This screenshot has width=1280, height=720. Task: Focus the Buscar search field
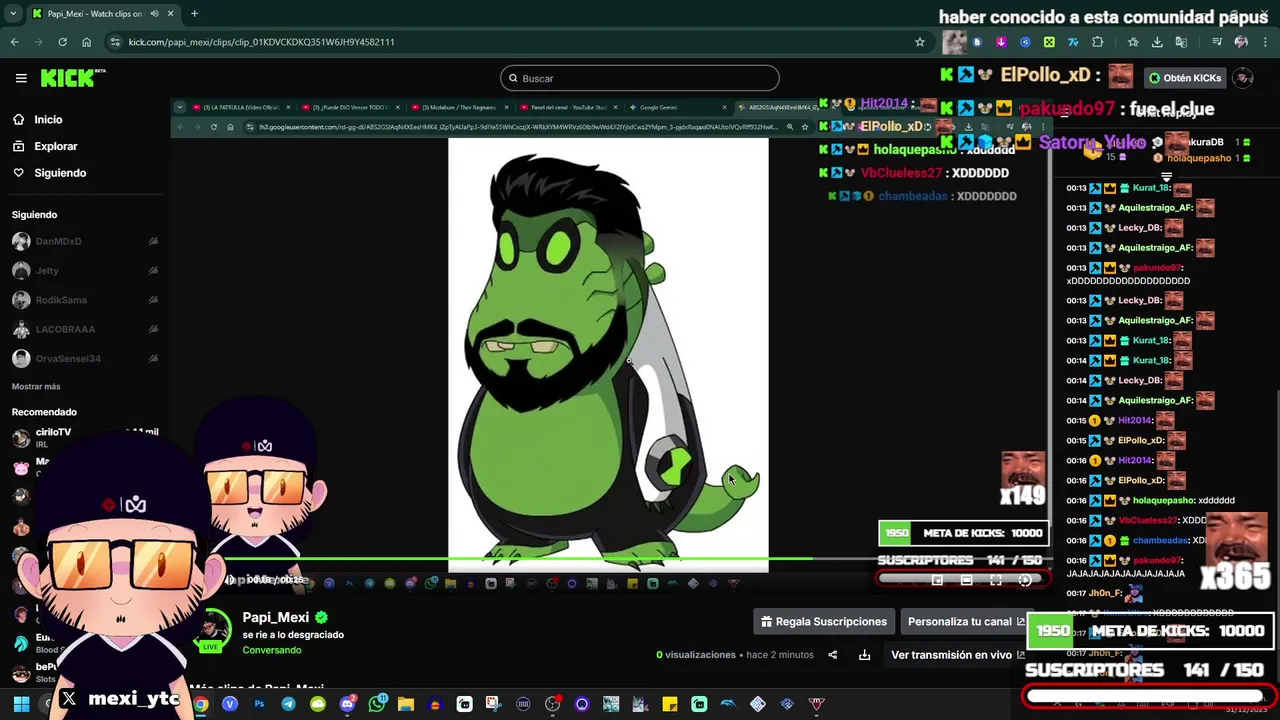(x=640, y=78)
